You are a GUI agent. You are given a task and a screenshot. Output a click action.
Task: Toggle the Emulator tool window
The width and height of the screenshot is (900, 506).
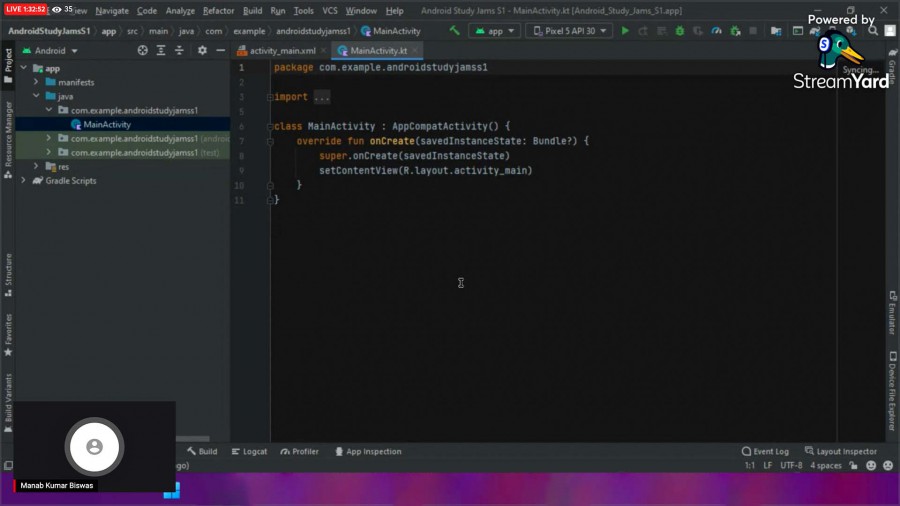pyautogui.click(x=891, y=313)
